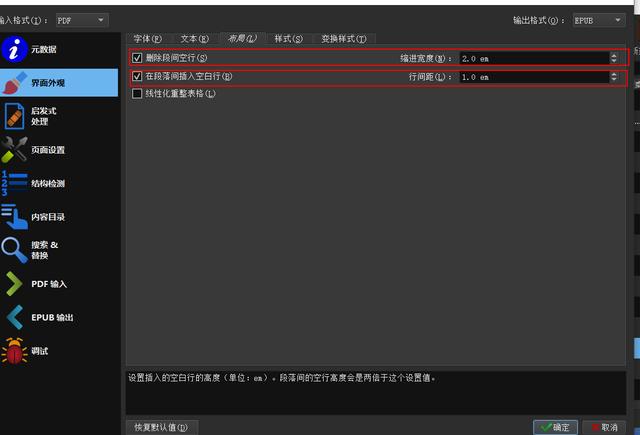Switch to the 布局 tab
The width and height of the screenshot is (640, 435).
tap(242, 38)
